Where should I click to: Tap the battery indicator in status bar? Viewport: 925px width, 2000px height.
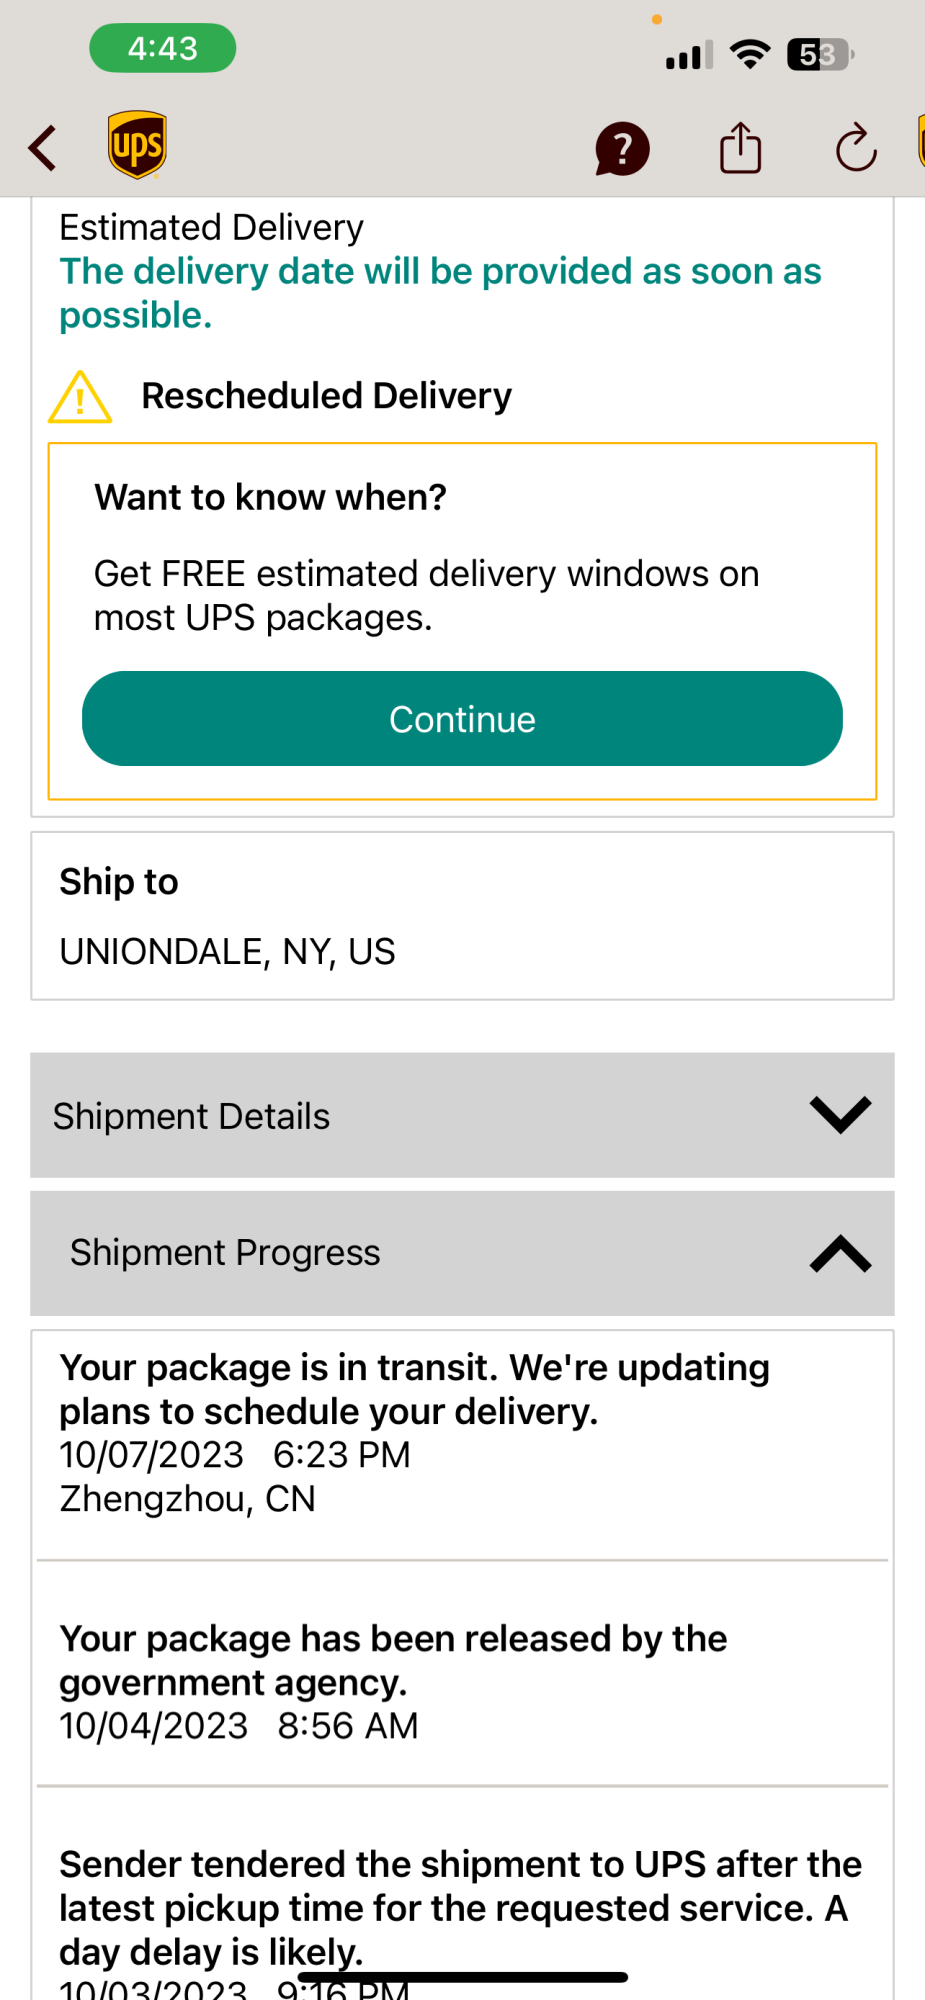tap(820, 54)
